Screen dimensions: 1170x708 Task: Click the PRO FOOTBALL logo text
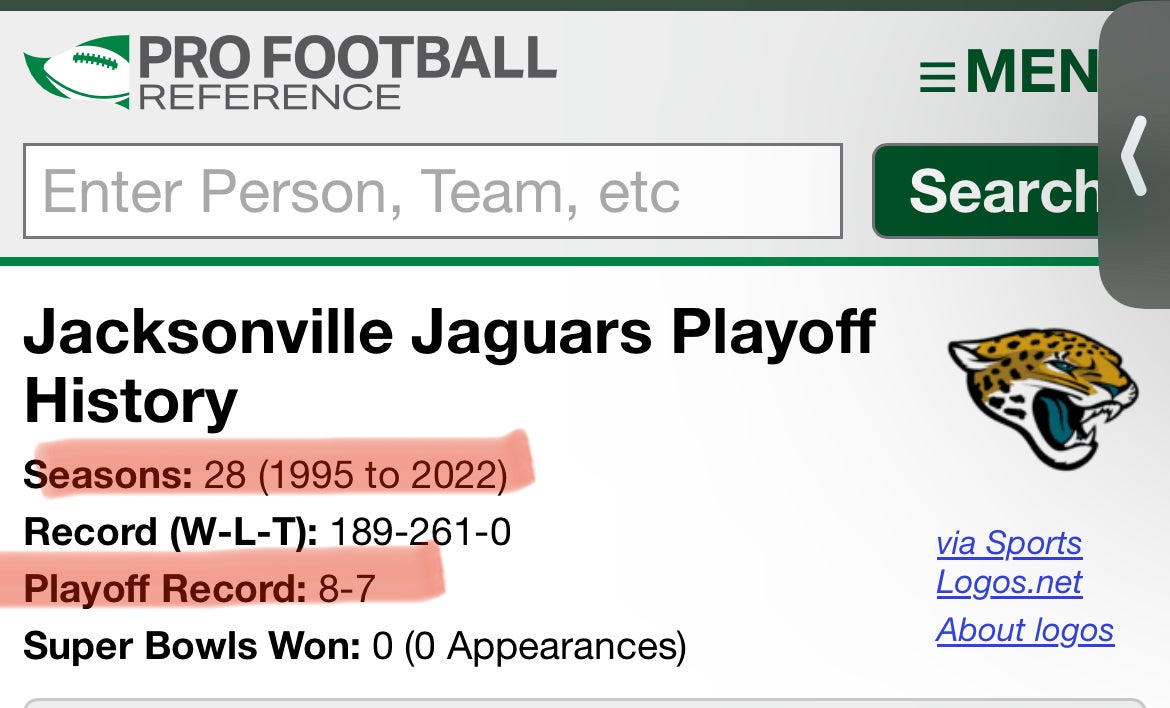347,59
